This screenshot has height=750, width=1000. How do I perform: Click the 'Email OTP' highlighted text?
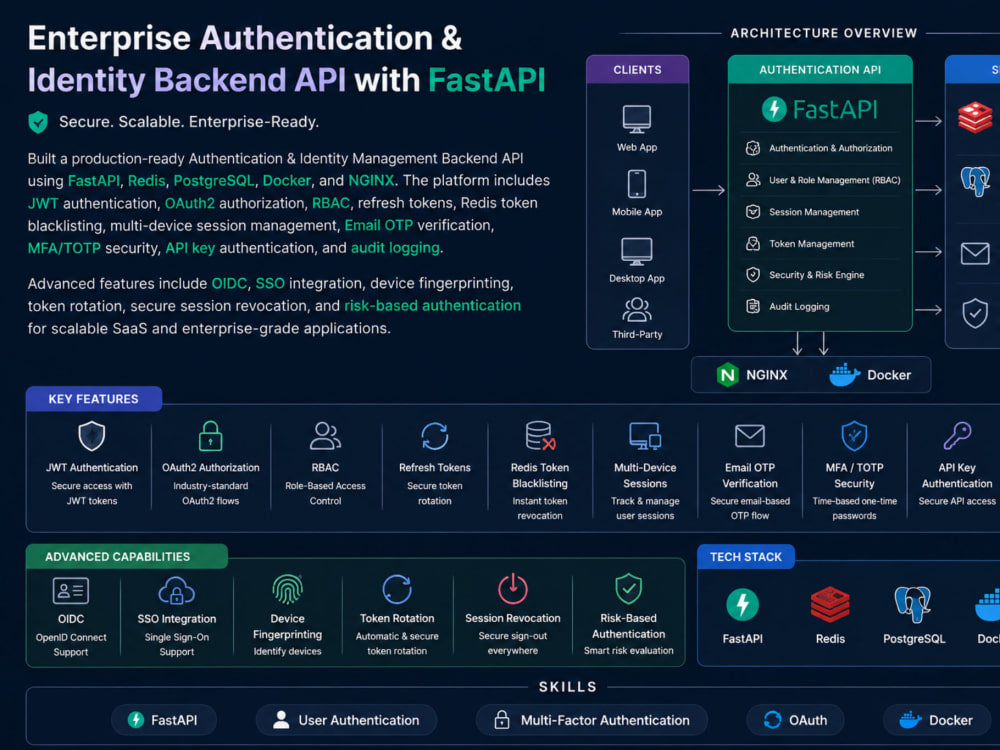point(379,225)
